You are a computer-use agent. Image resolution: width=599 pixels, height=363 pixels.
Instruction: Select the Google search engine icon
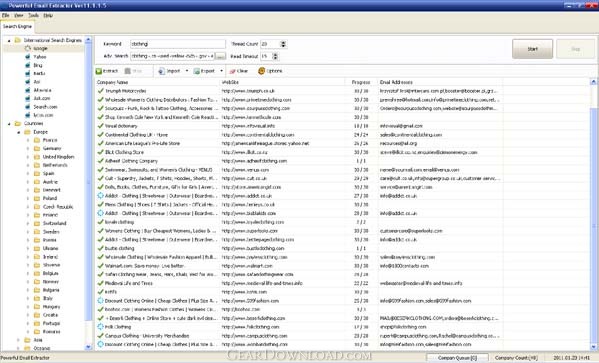pyautogui.click(x=28, y=49)
